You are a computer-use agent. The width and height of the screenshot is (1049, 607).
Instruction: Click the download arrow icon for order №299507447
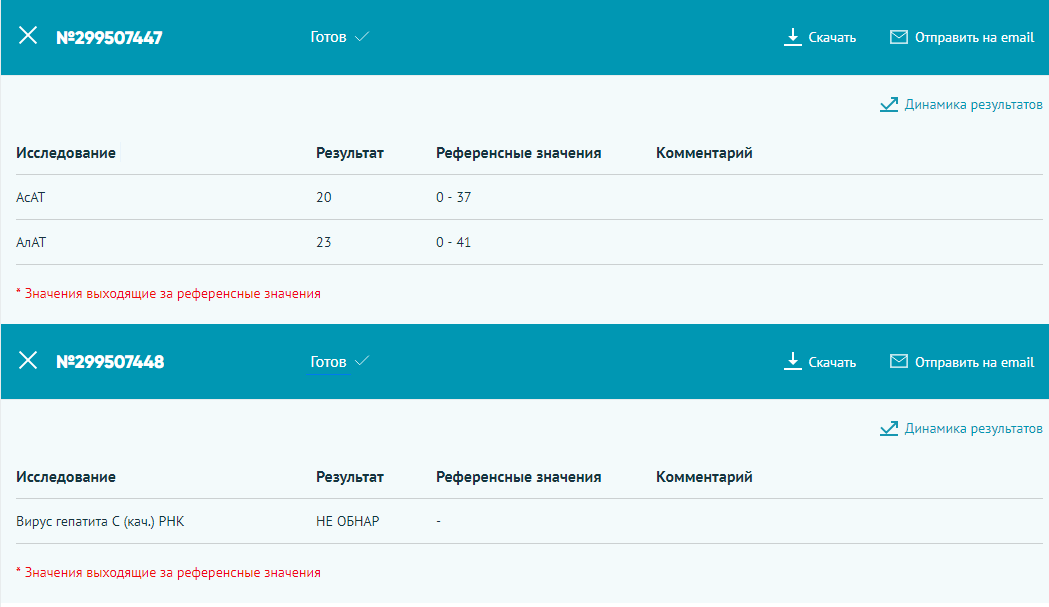tap(793, 37)
